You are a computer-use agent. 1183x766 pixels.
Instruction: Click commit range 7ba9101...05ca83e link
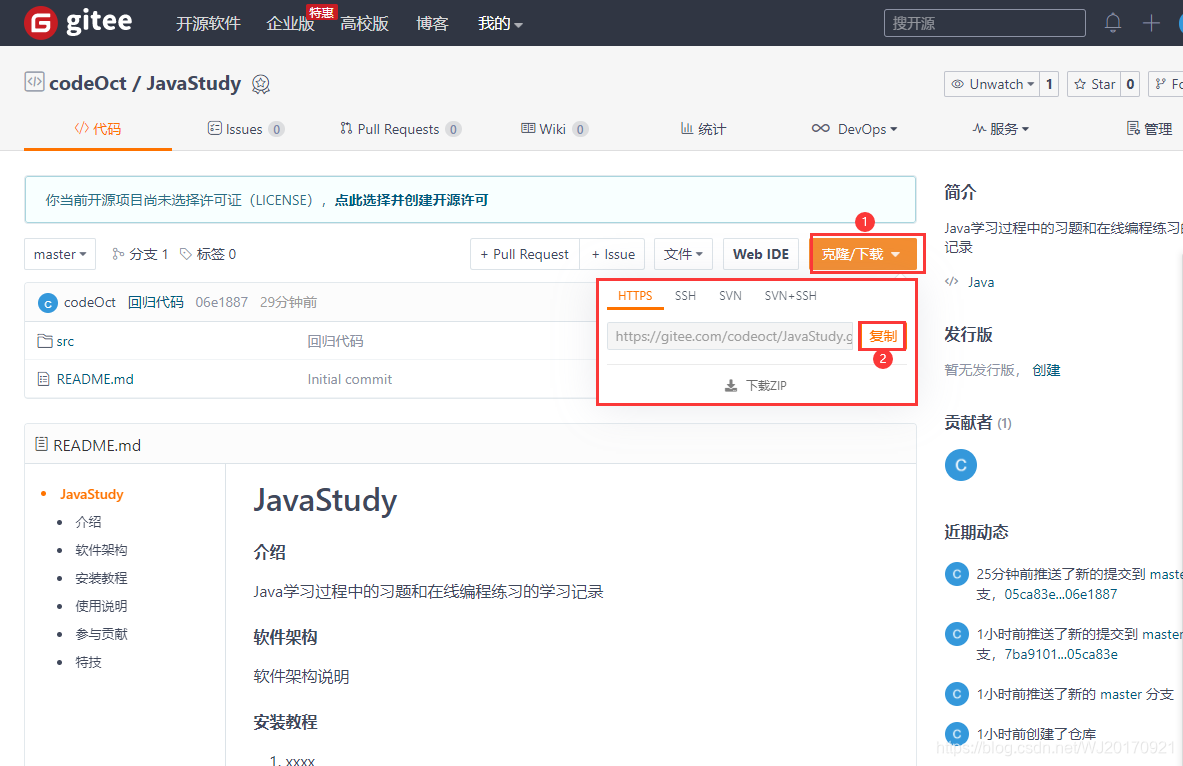coord(1061,654)
